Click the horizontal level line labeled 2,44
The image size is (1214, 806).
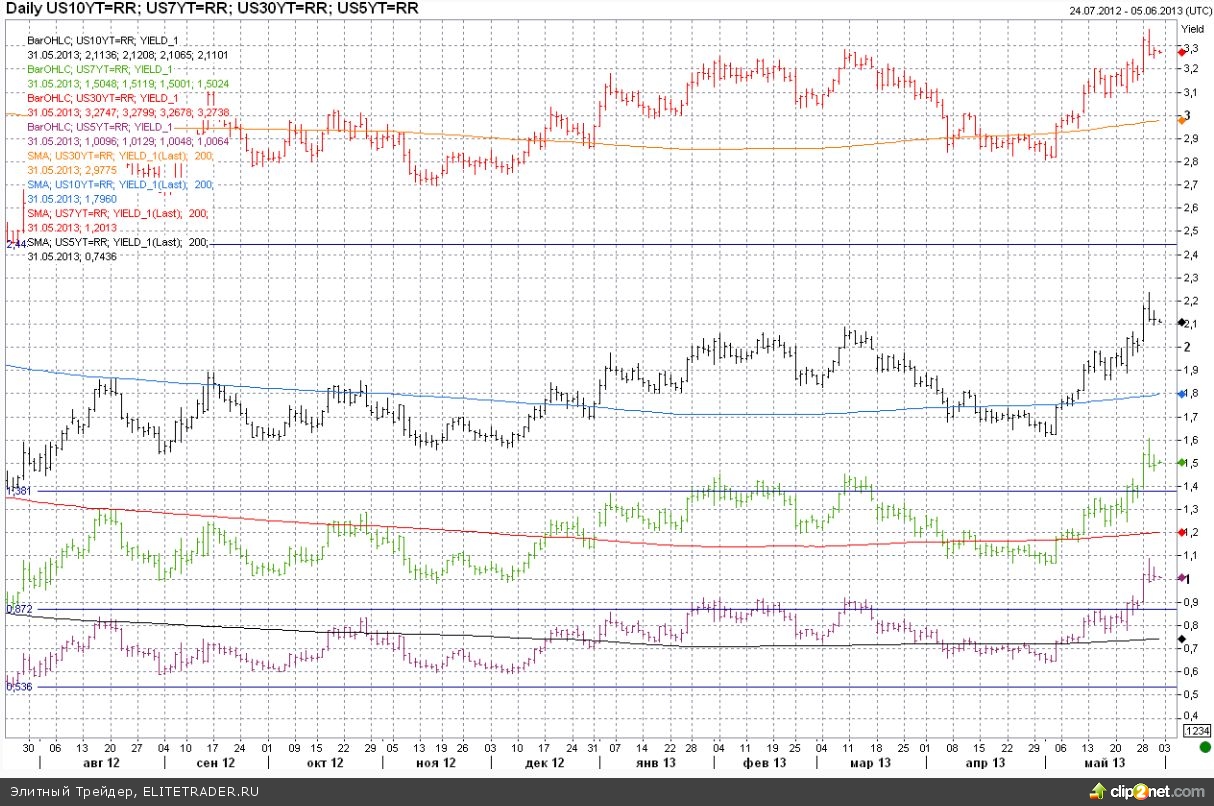point(600,244)
